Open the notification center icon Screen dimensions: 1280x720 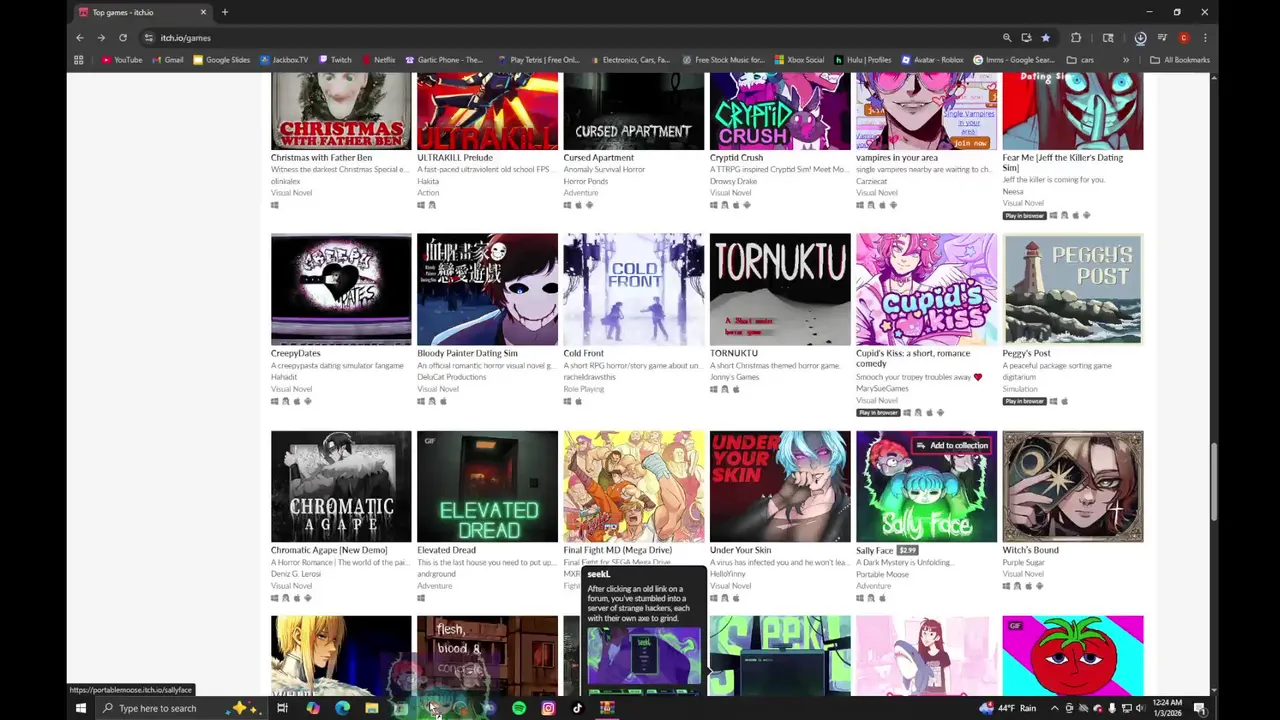1199,708
